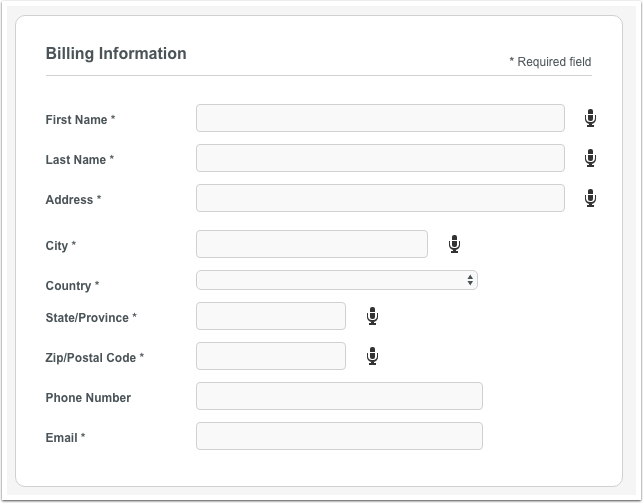Image resolution: width=643 pixels, height=503 pixels.
Task: Start dictation for the City field
Action: (x=454, y=244)
